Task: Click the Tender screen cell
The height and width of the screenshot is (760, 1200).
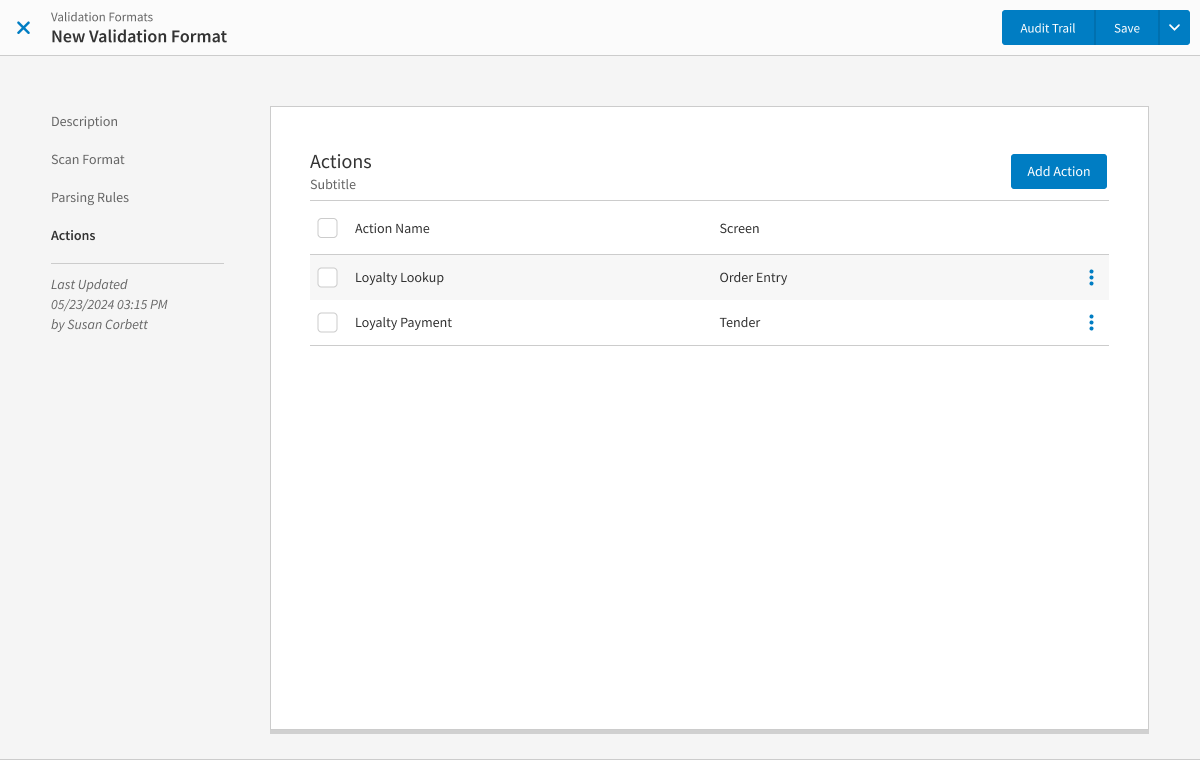Action: click(740, 322)
